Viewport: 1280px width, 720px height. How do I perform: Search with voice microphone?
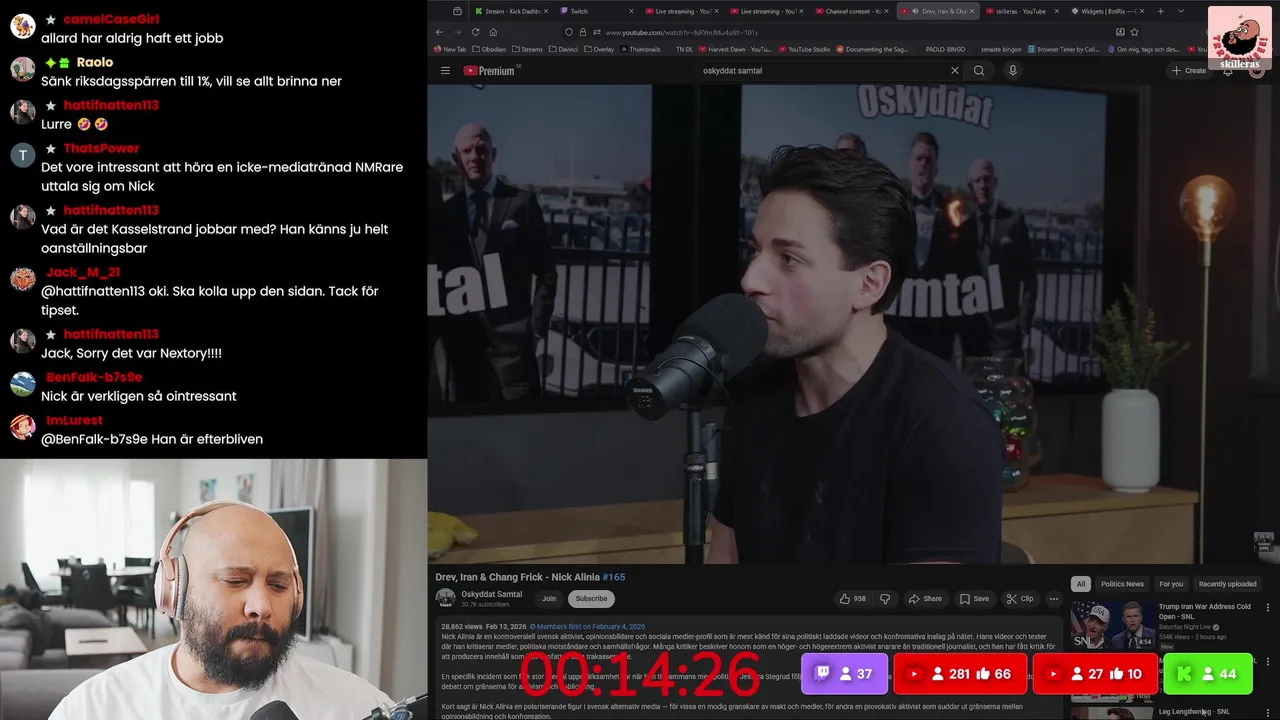click(x=1012, y=70)
